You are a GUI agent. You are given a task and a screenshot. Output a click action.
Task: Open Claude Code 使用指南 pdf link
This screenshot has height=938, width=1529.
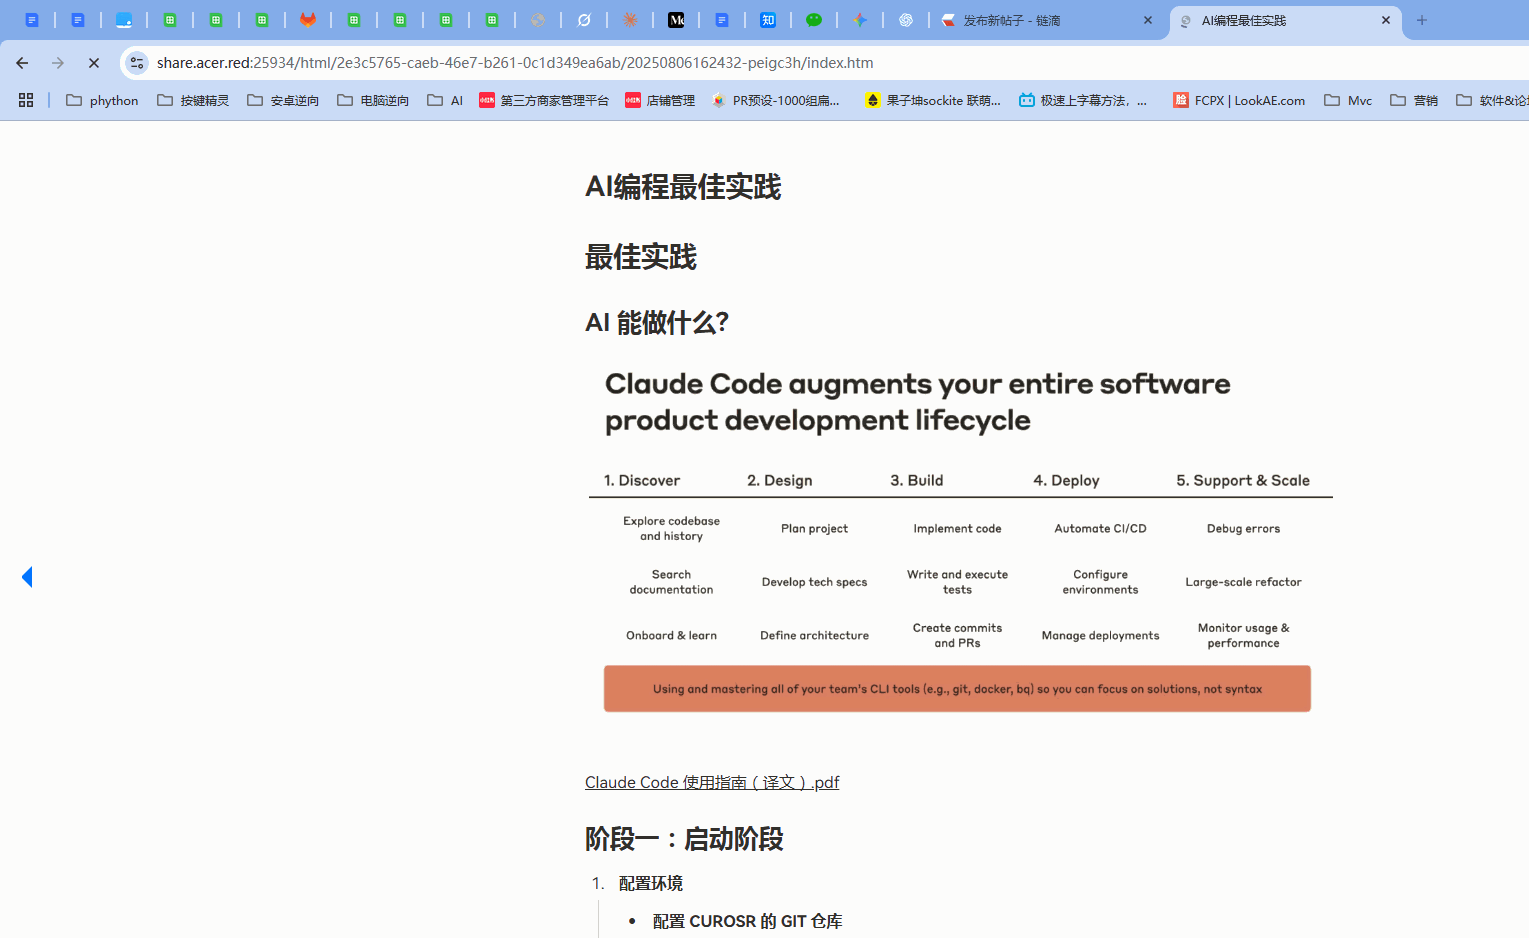[711, 782]
